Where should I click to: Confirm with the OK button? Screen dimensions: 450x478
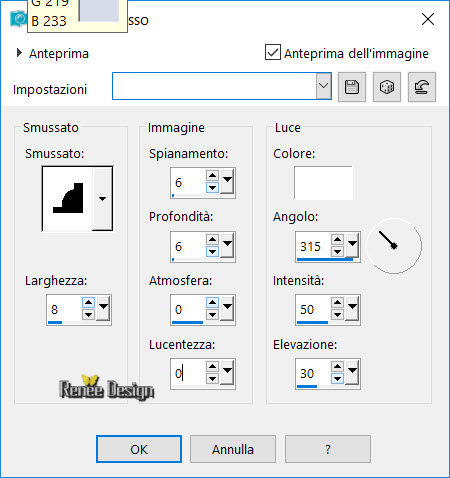point(139,449)
